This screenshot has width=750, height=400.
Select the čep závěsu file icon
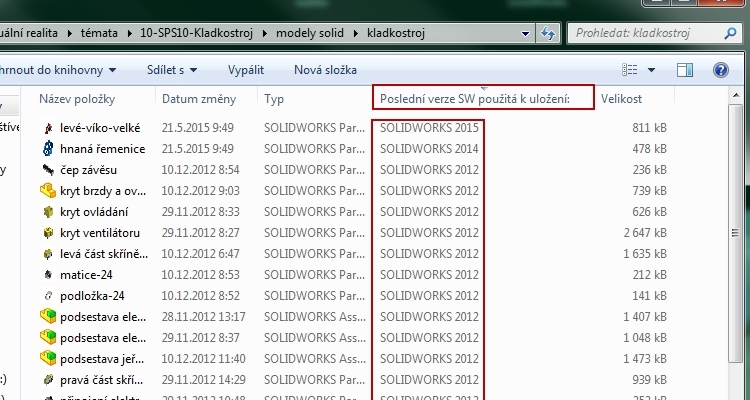tap(48, 170)
